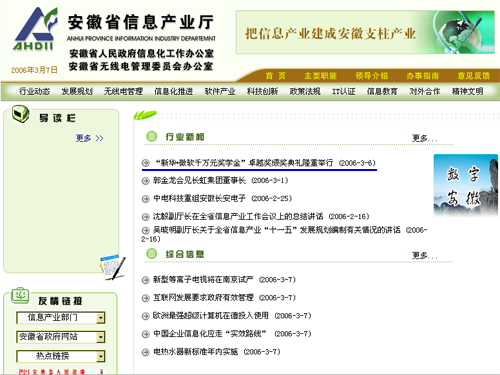Go to 首页 in top navigation
500x375 pixels.
pyautogui.click(x=275, y=76)
